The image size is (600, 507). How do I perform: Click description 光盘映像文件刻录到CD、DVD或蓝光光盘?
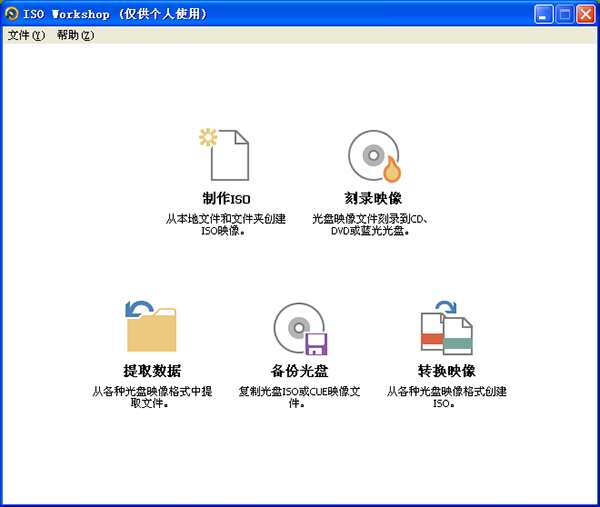(370, 225)
